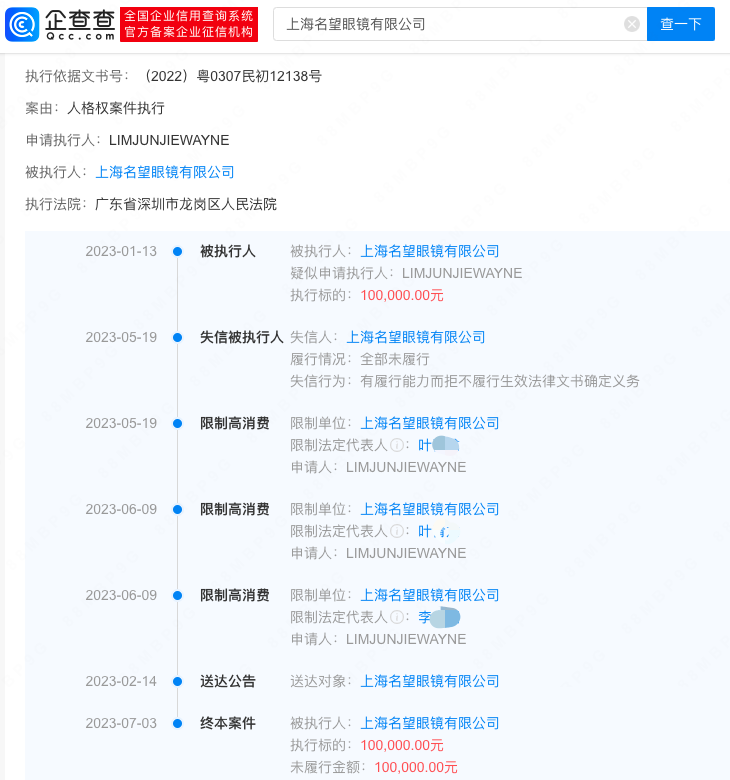Image resolution: width=730 pixels, height=780 pixels.
Task: Open legal representative 叶 link dated 2023-05-19
Action: 438,445
